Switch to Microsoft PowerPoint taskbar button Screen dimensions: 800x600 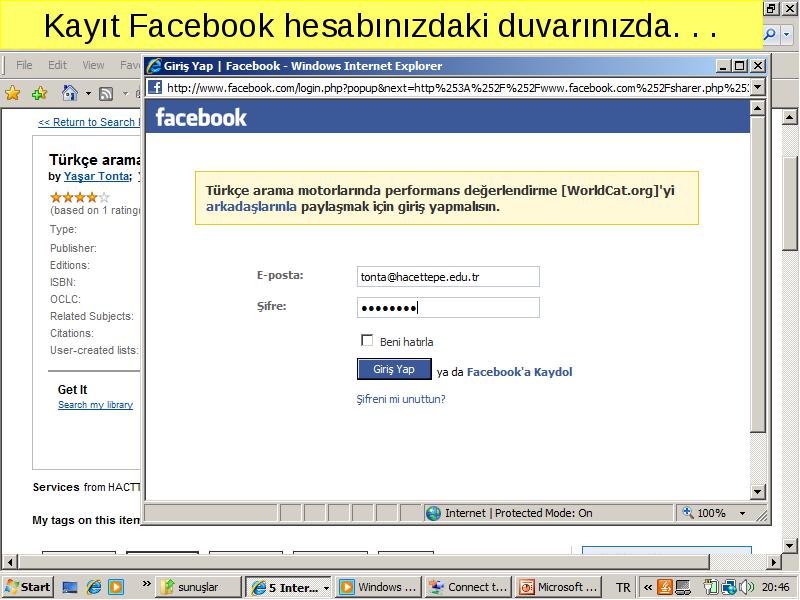click(x=558, y=587)
